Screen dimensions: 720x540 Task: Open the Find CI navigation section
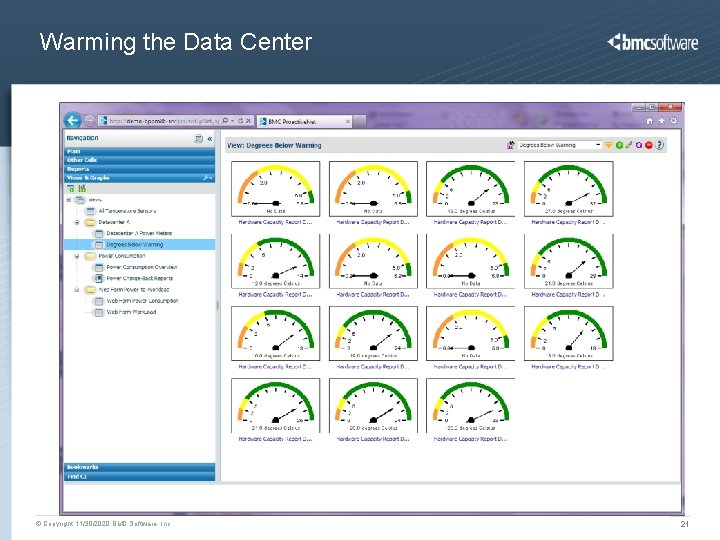click(x=139, y=477)
